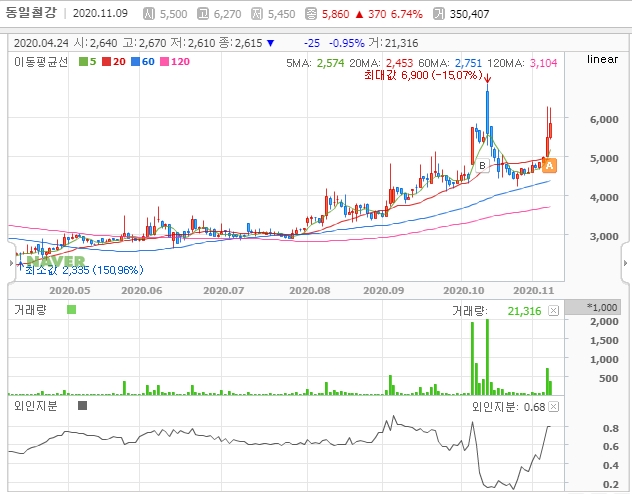The width and height of the screenshot is (632, 494).
Task: Close the 거래량 volume panel
Action: tap(553, 311)
